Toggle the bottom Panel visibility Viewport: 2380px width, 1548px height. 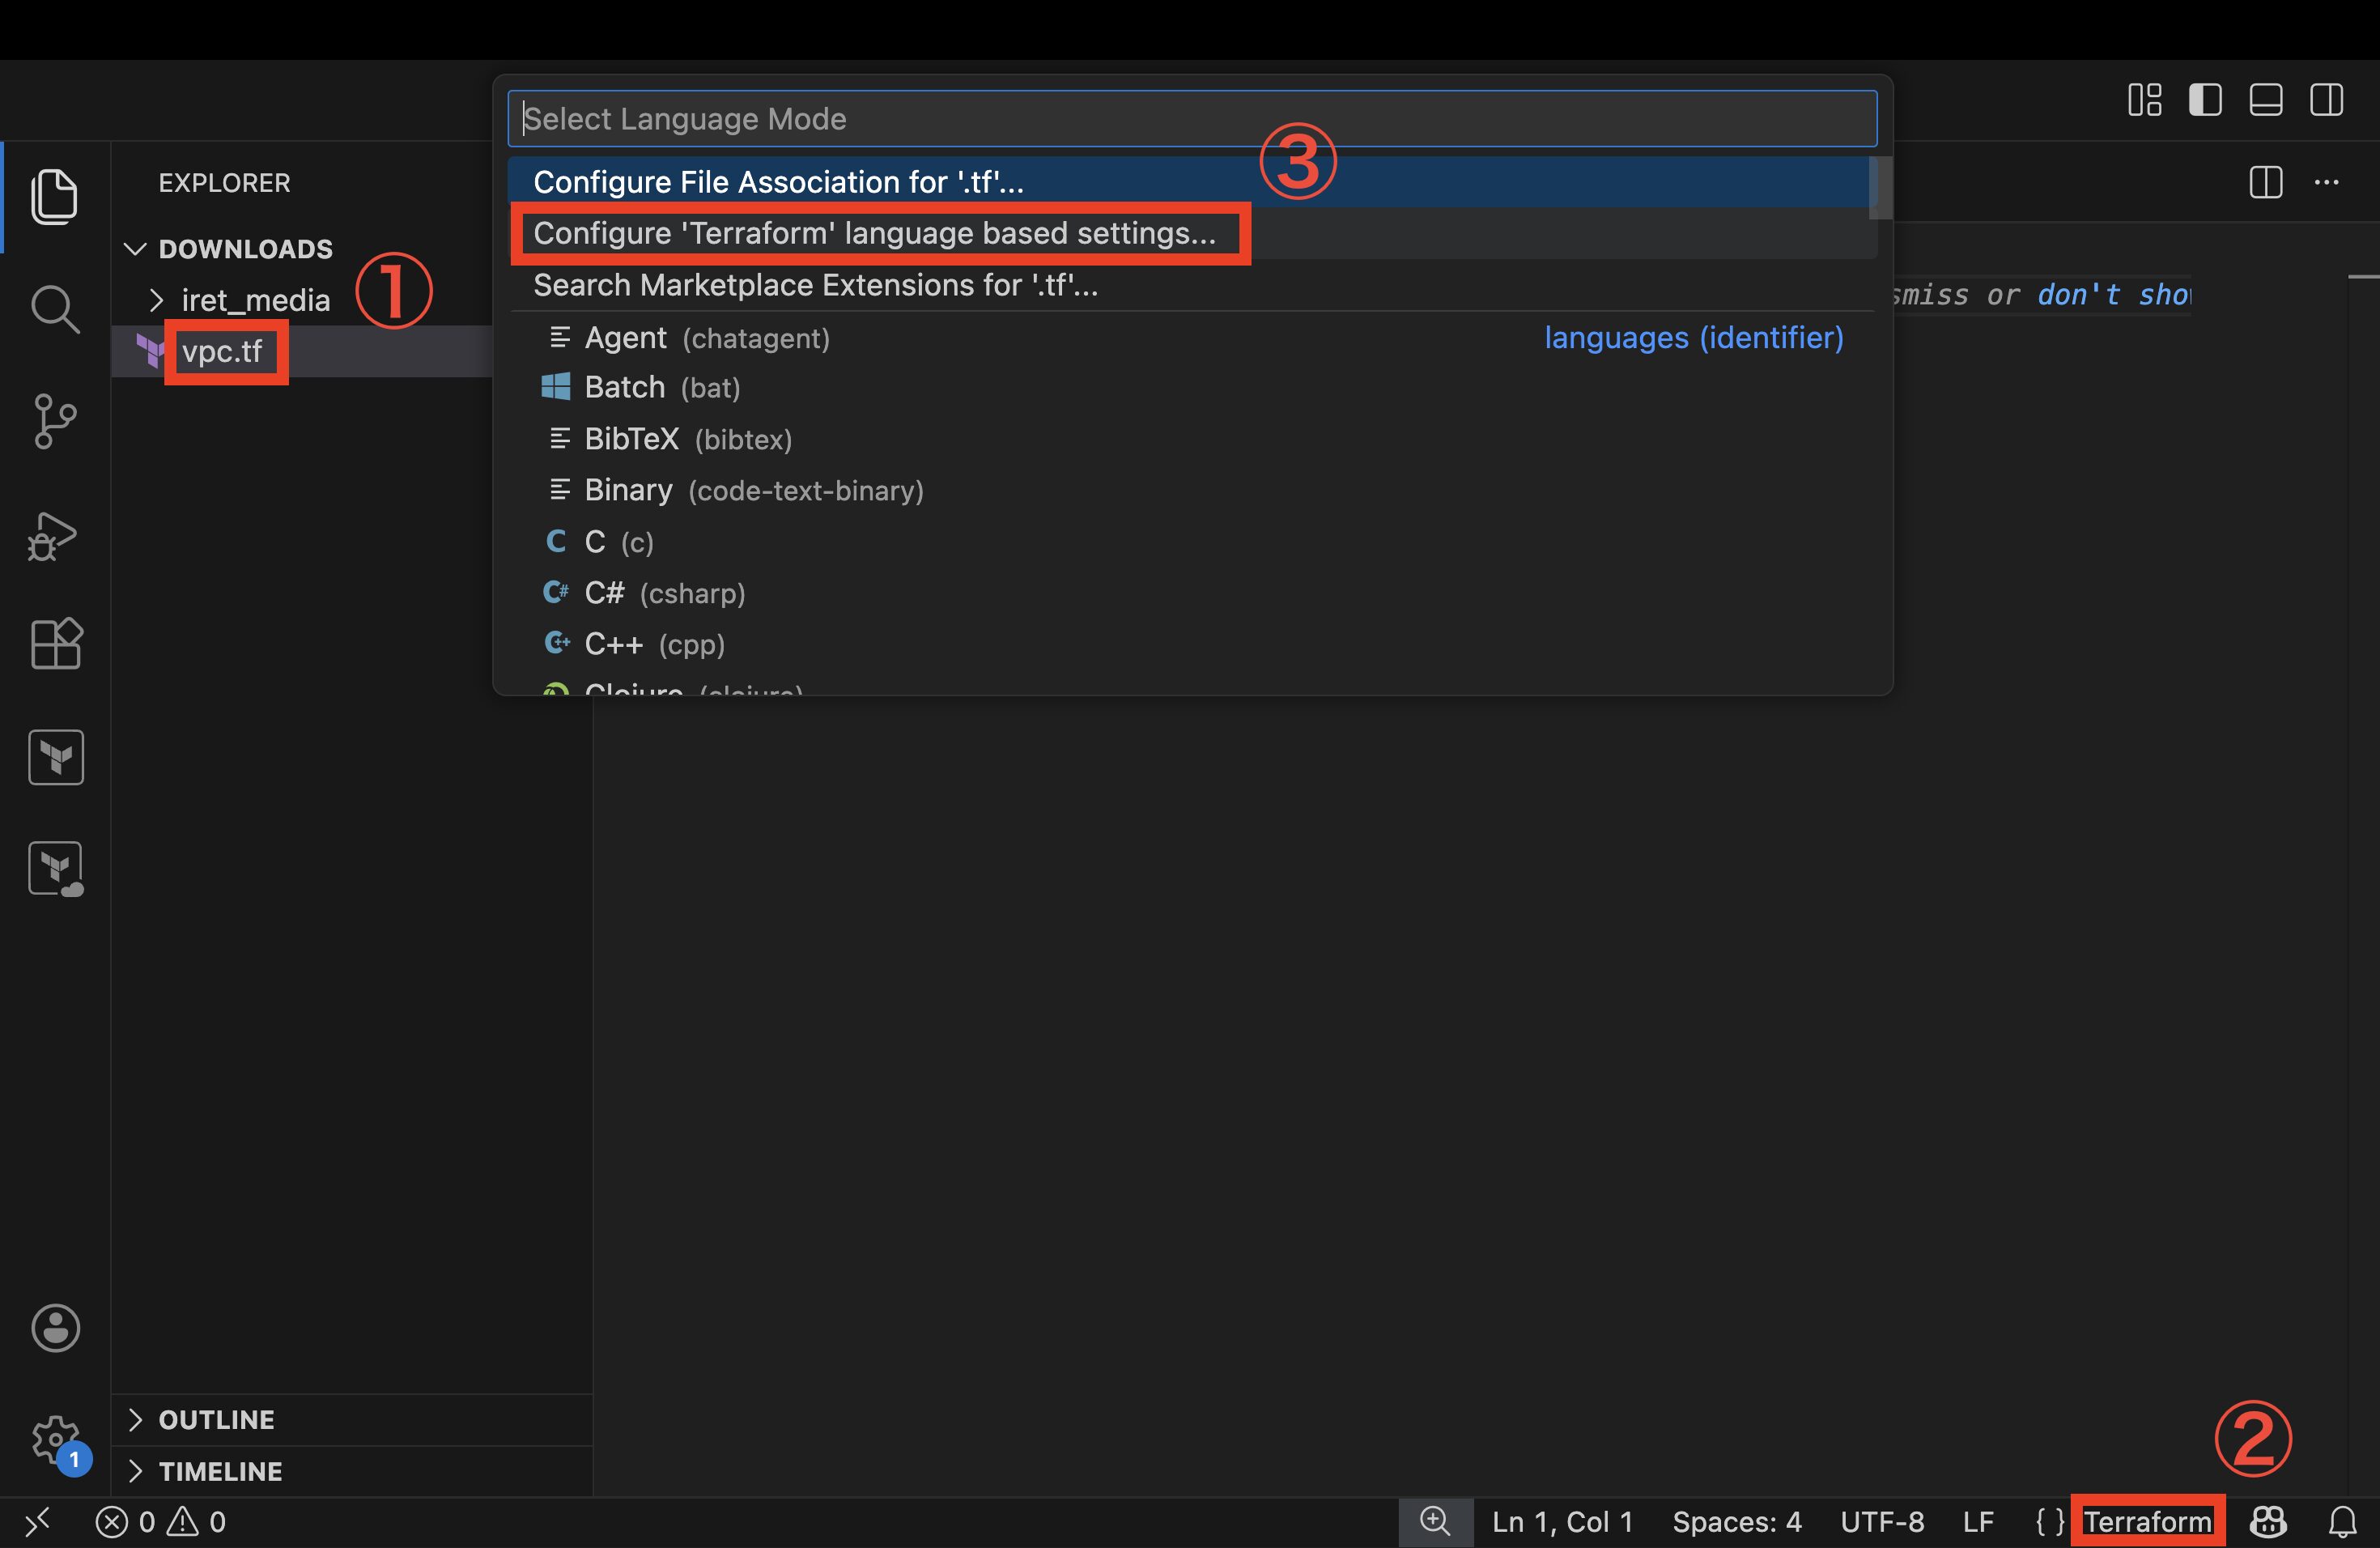pyautogui.click(x=2266, y=100)
